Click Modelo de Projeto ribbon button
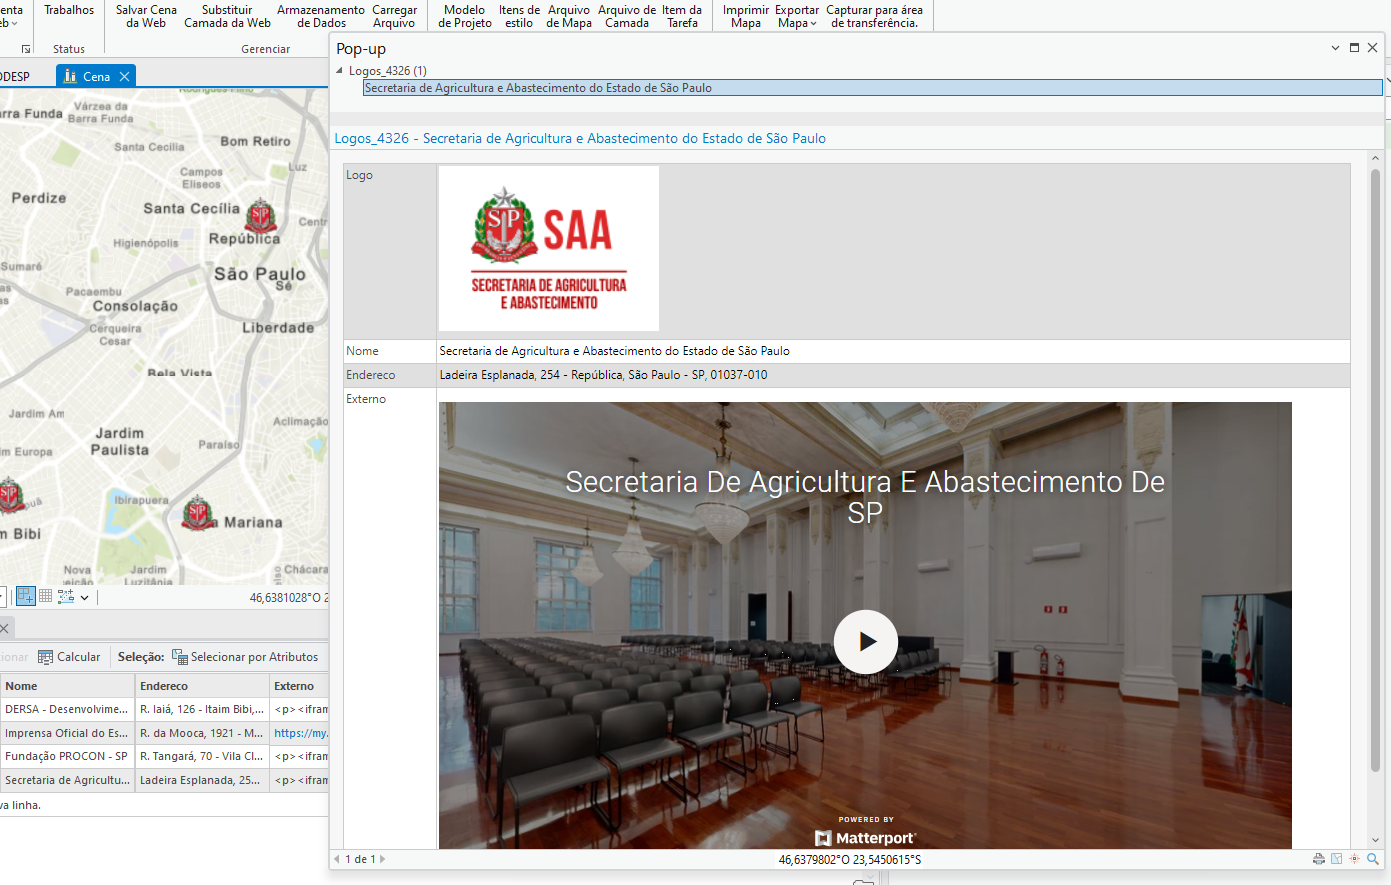The width and height of the screenshot is (1391, 885). [465, 16]
